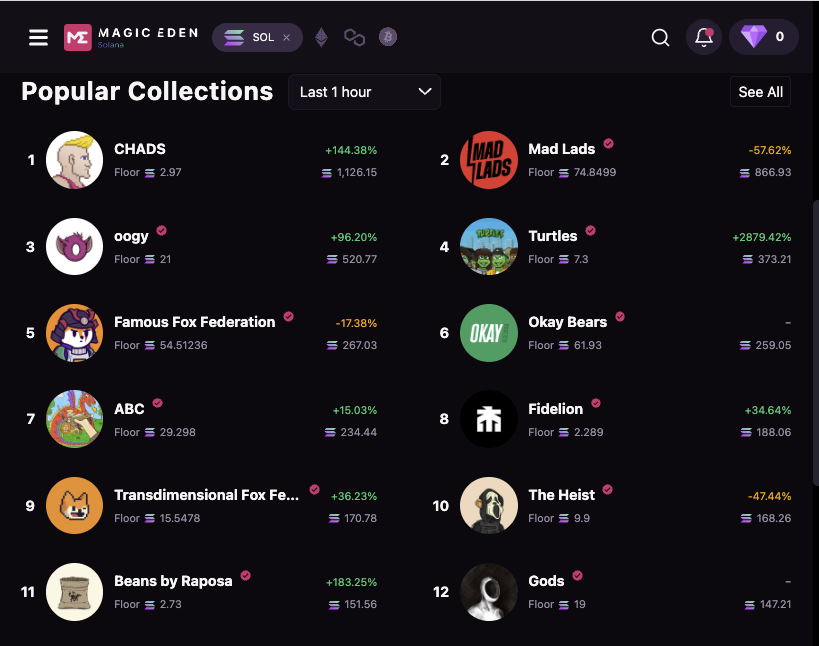Image resolution: width=819 pixels, height=646 pixels.
Task: Click the Magic Eden logo
Action: (x=131, y=38)
